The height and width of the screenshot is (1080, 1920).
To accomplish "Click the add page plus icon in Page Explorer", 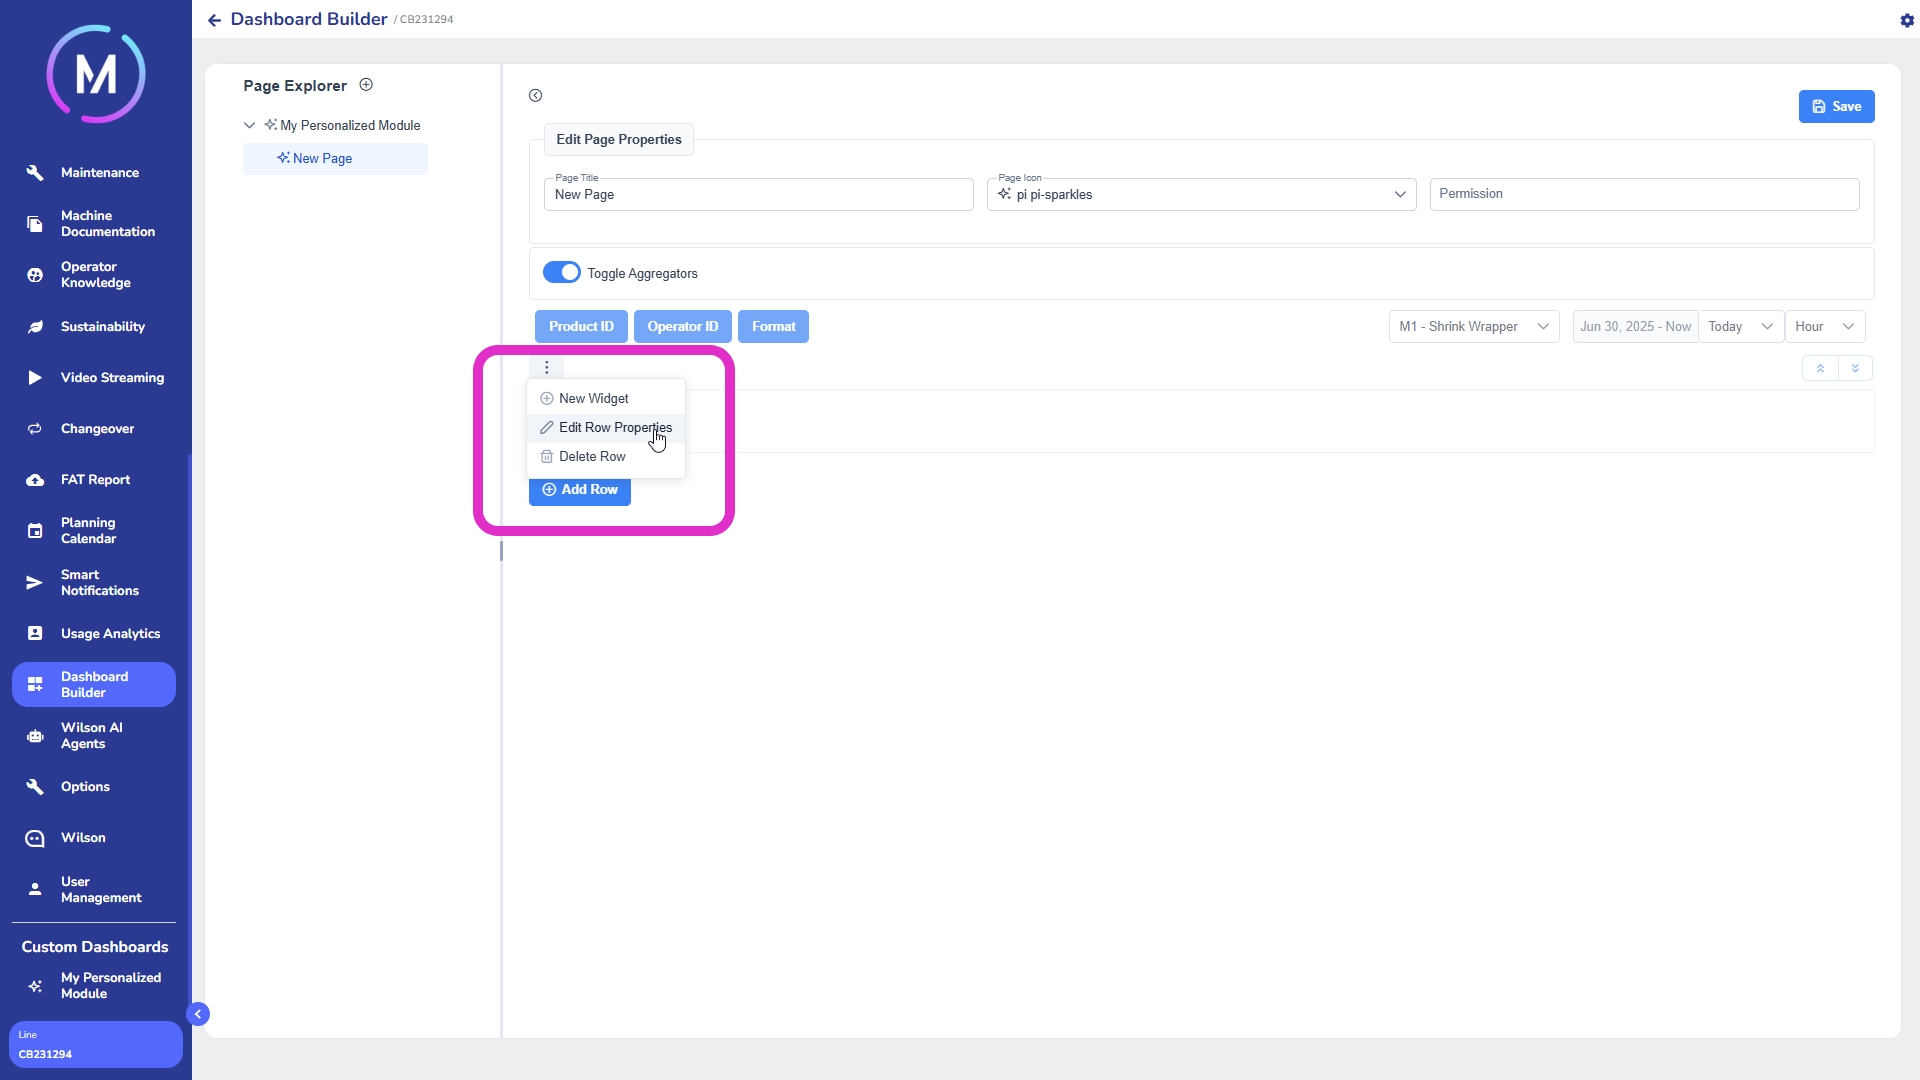I will pyautogui.click(x=366, y=85).
